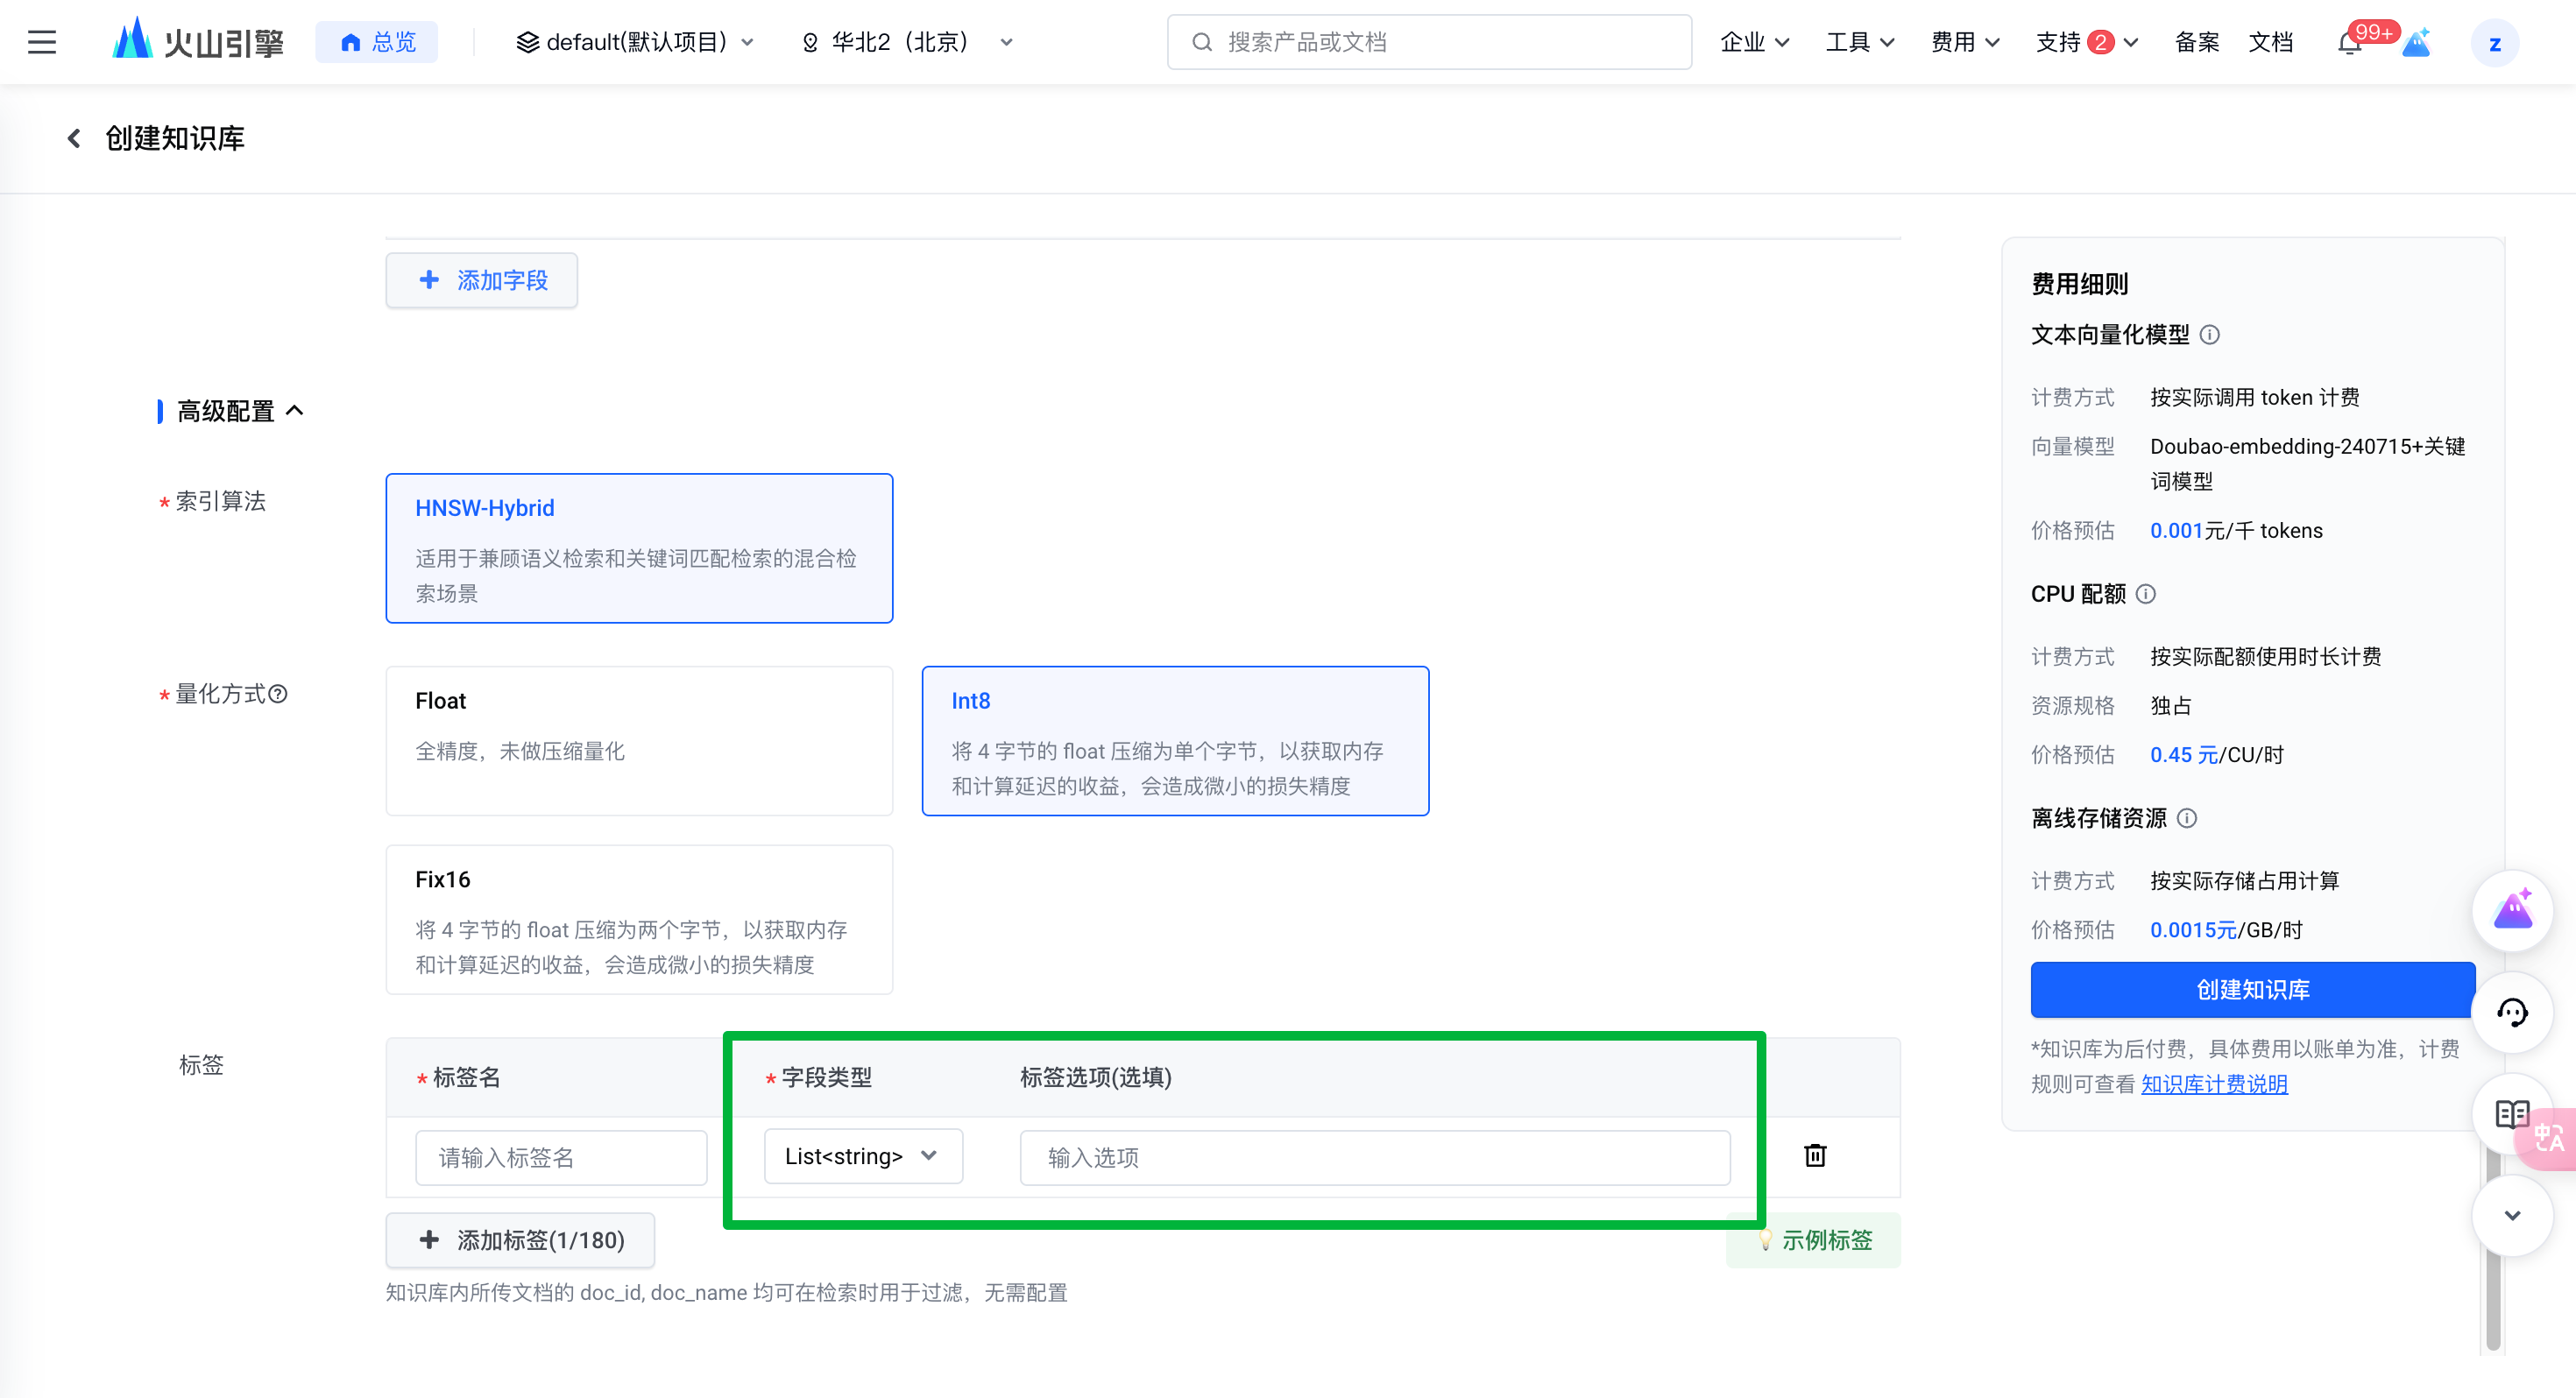Open the hamburger navigation menu

(x=42, y=42)
